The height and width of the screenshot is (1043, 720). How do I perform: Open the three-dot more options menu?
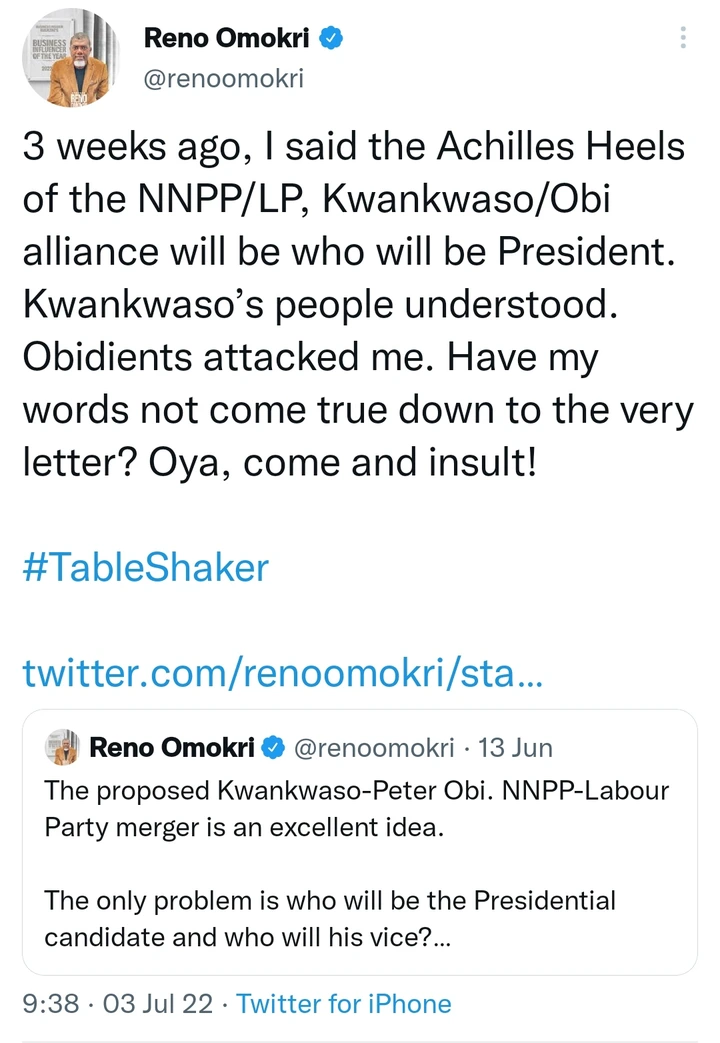[x=683, y=38]
